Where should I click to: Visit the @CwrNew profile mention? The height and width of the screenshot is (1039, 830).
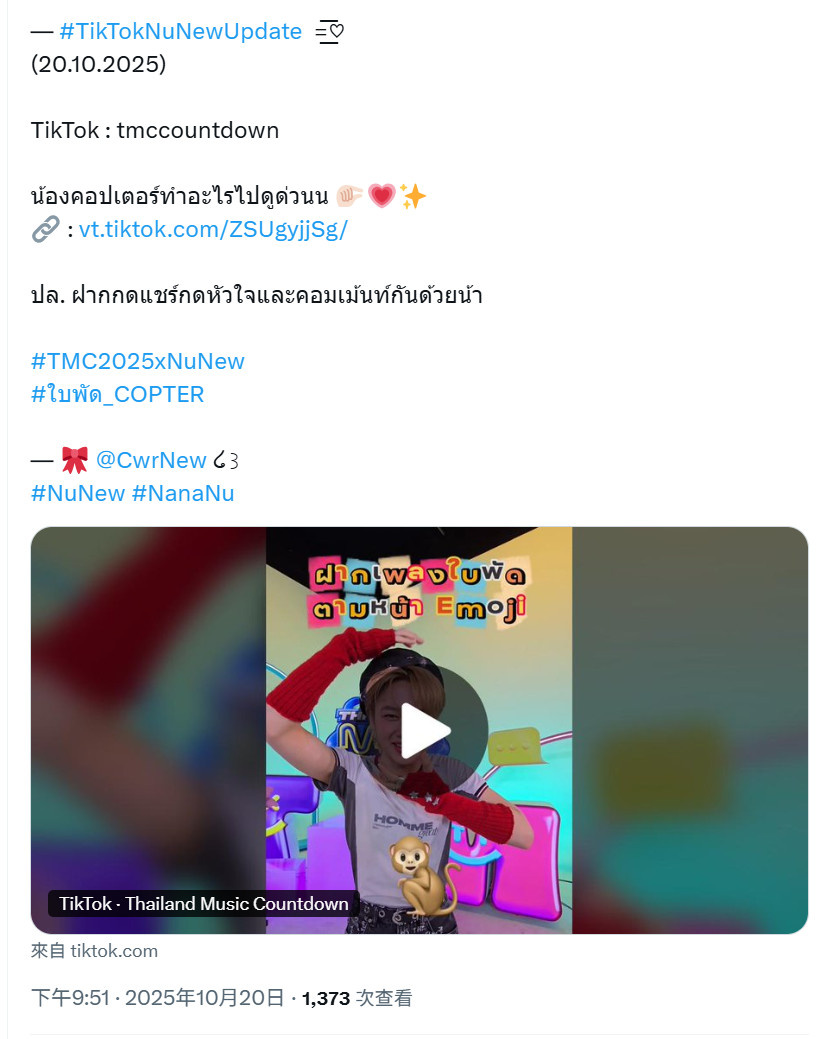[151, 460]
